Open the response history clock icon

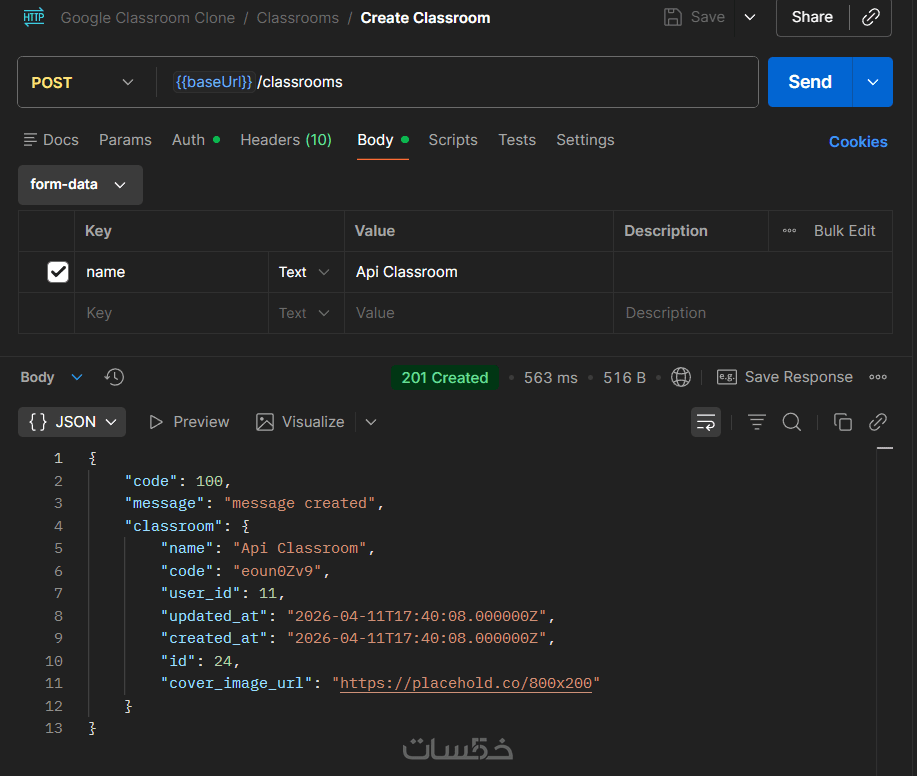click(x=115, y=377)
